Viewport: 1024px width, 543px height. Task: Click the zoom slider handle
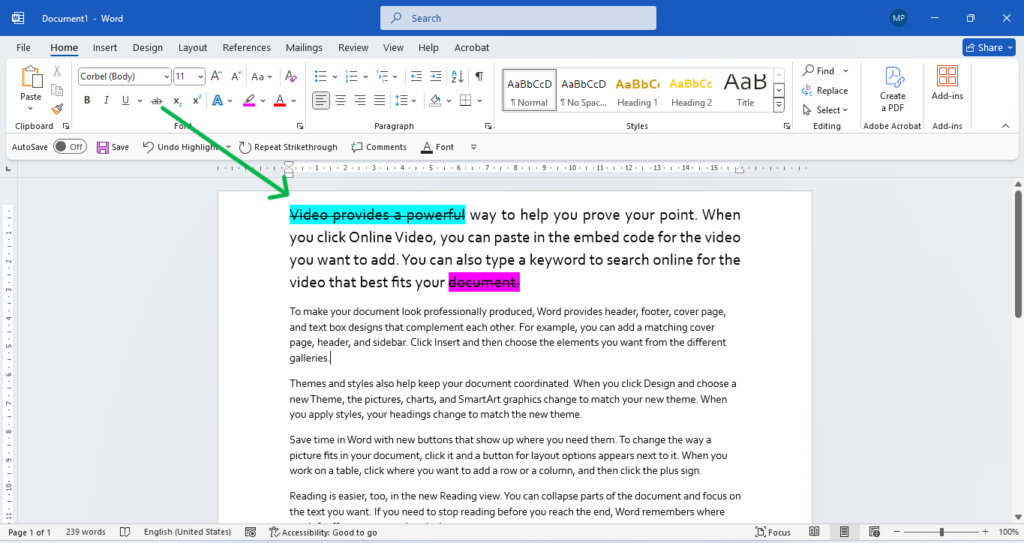click(x=941, y=532)
